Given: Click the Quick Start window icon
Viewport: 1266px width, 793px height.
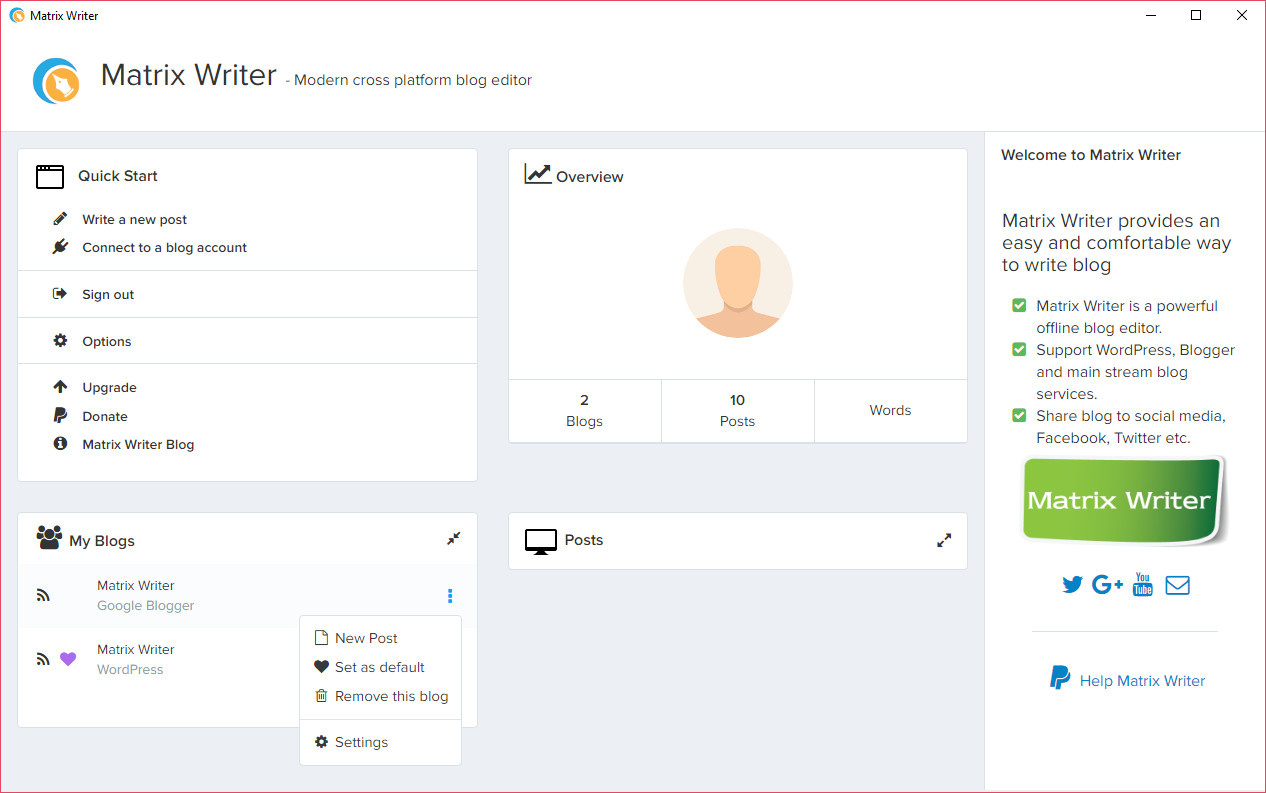Looking at the screenshot, I should [50, 176].
